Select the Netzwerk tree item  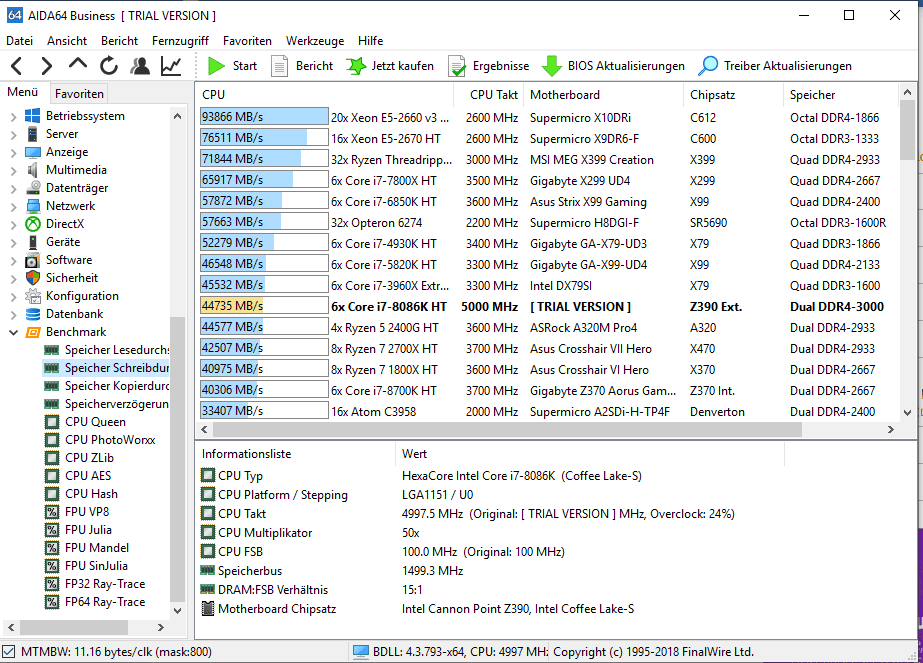71,206
